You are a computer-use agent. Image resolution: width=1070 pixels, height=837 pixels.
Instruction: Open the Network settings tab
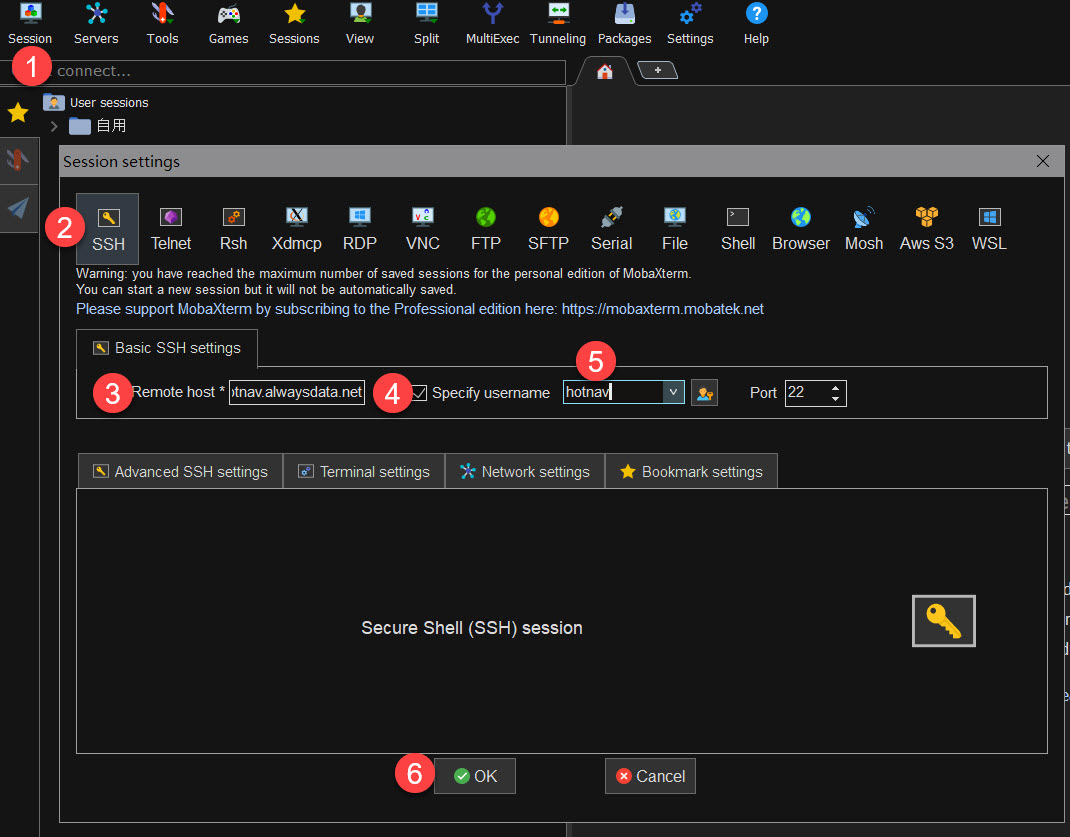[524, 472]
